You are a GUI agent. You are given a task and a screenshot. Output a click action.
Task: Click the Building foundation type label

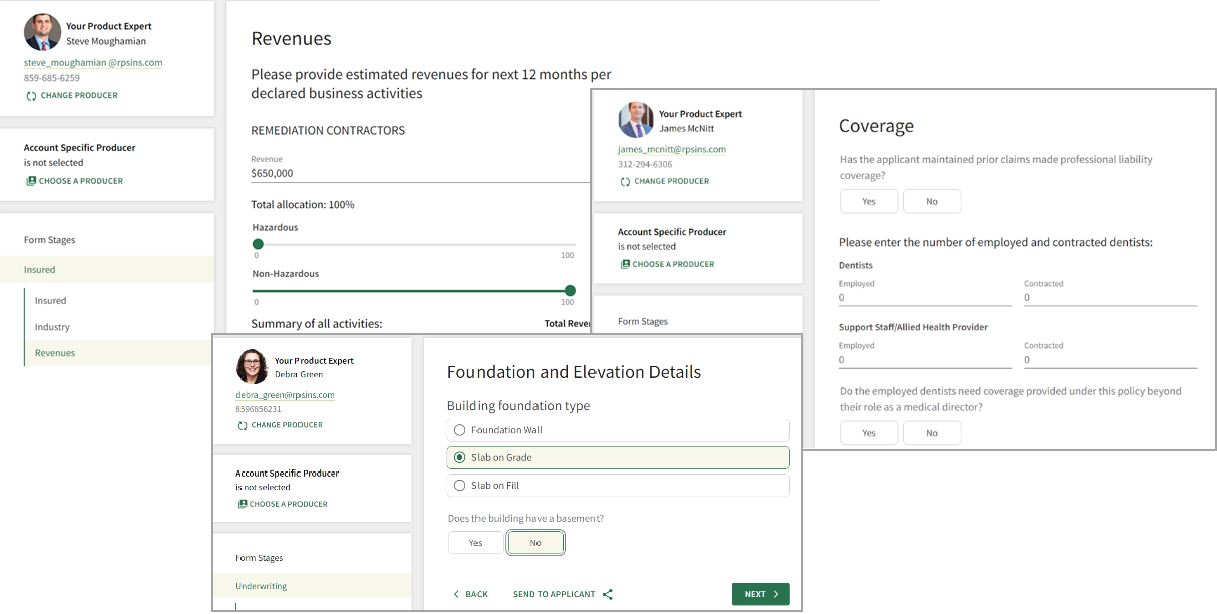[x=518, y=406]
